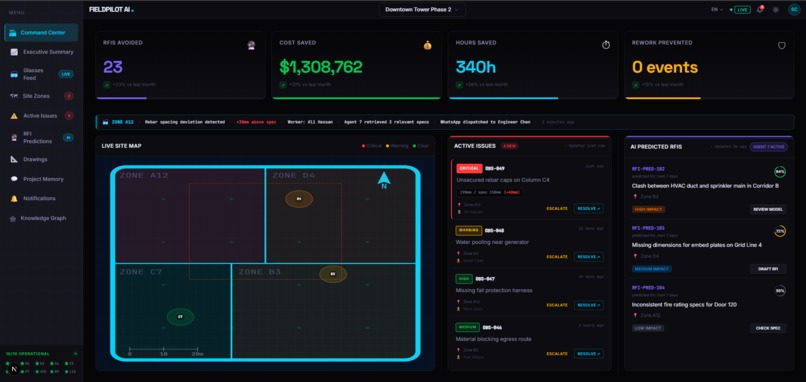806x382 pixels.
Task: Open Site Zones from sidebar
Action: coord(41,96)
